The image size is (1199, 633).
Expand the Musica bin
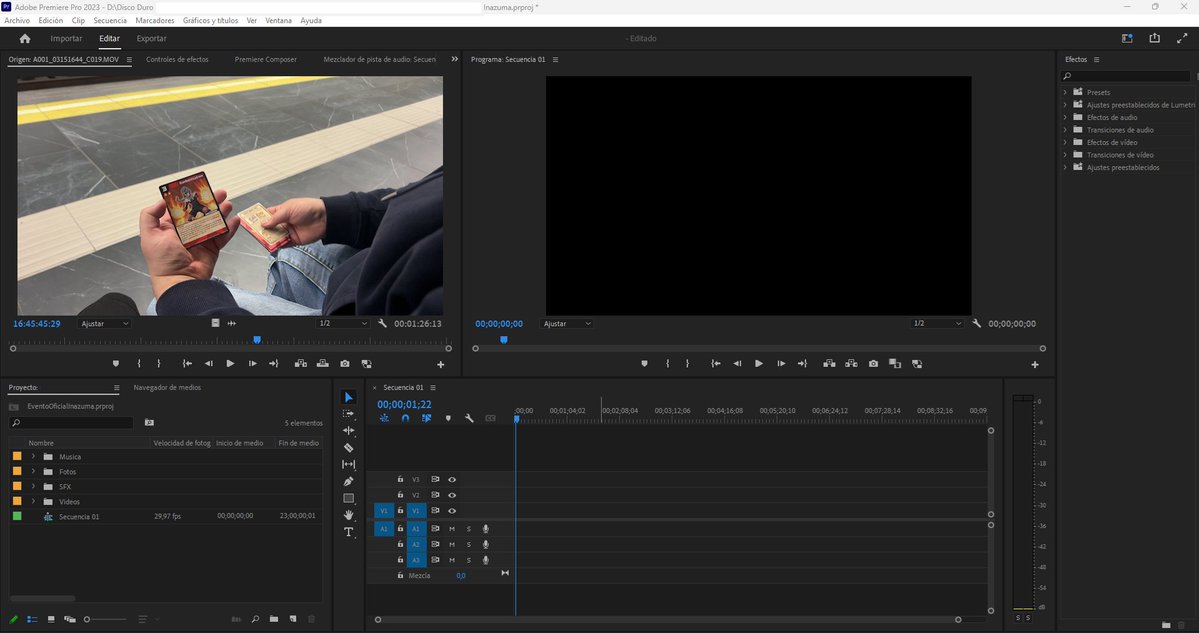coord(33,456)
